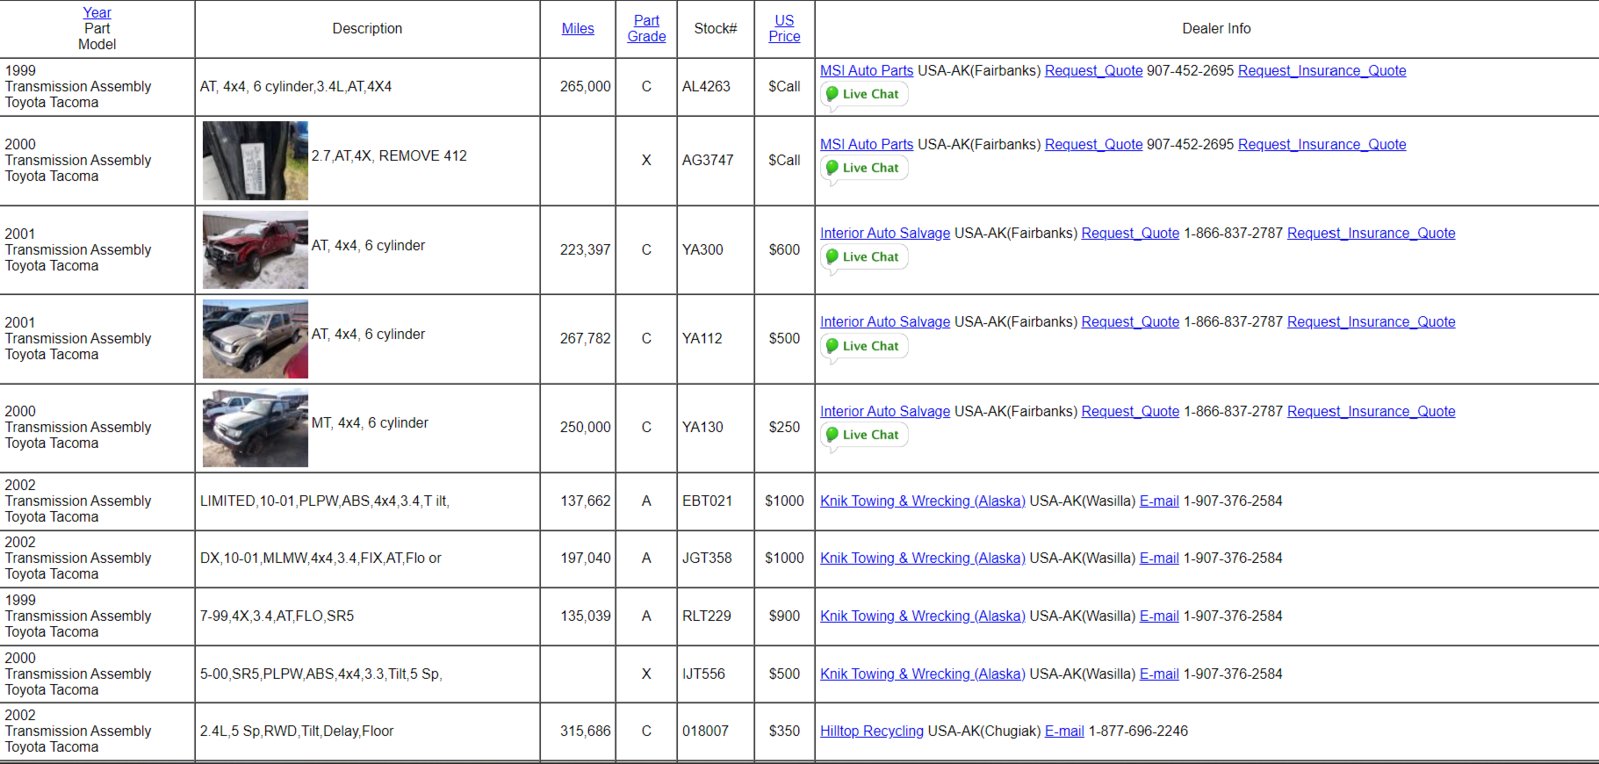Viewport: 1599px width, 764px height.
Task: Open red truck photo for stock YA300
Action: [255, 250]
